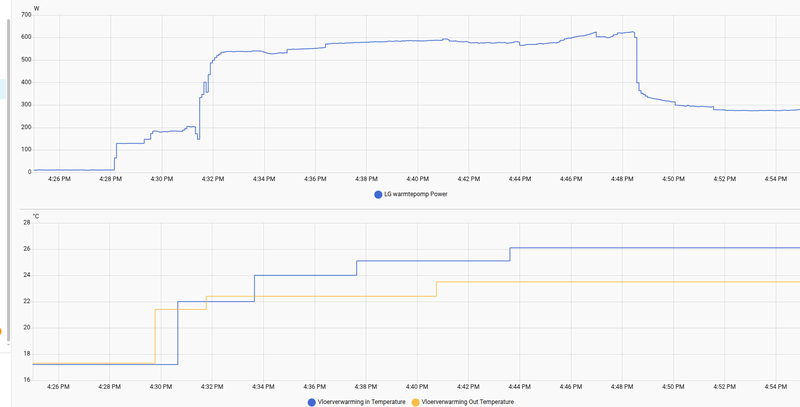Toggle the LG warmtepomp Power legend entry

(411, 194)
